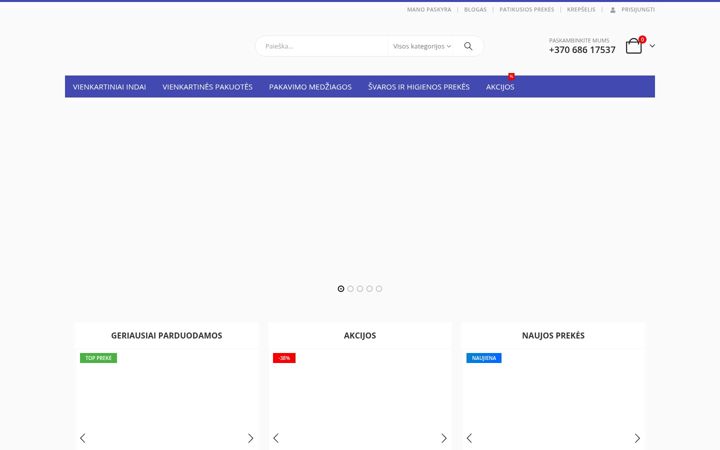Previous arrow in Naujos prekės carousel
Viewport: 720px width, 450px height.
pos(469,438)
